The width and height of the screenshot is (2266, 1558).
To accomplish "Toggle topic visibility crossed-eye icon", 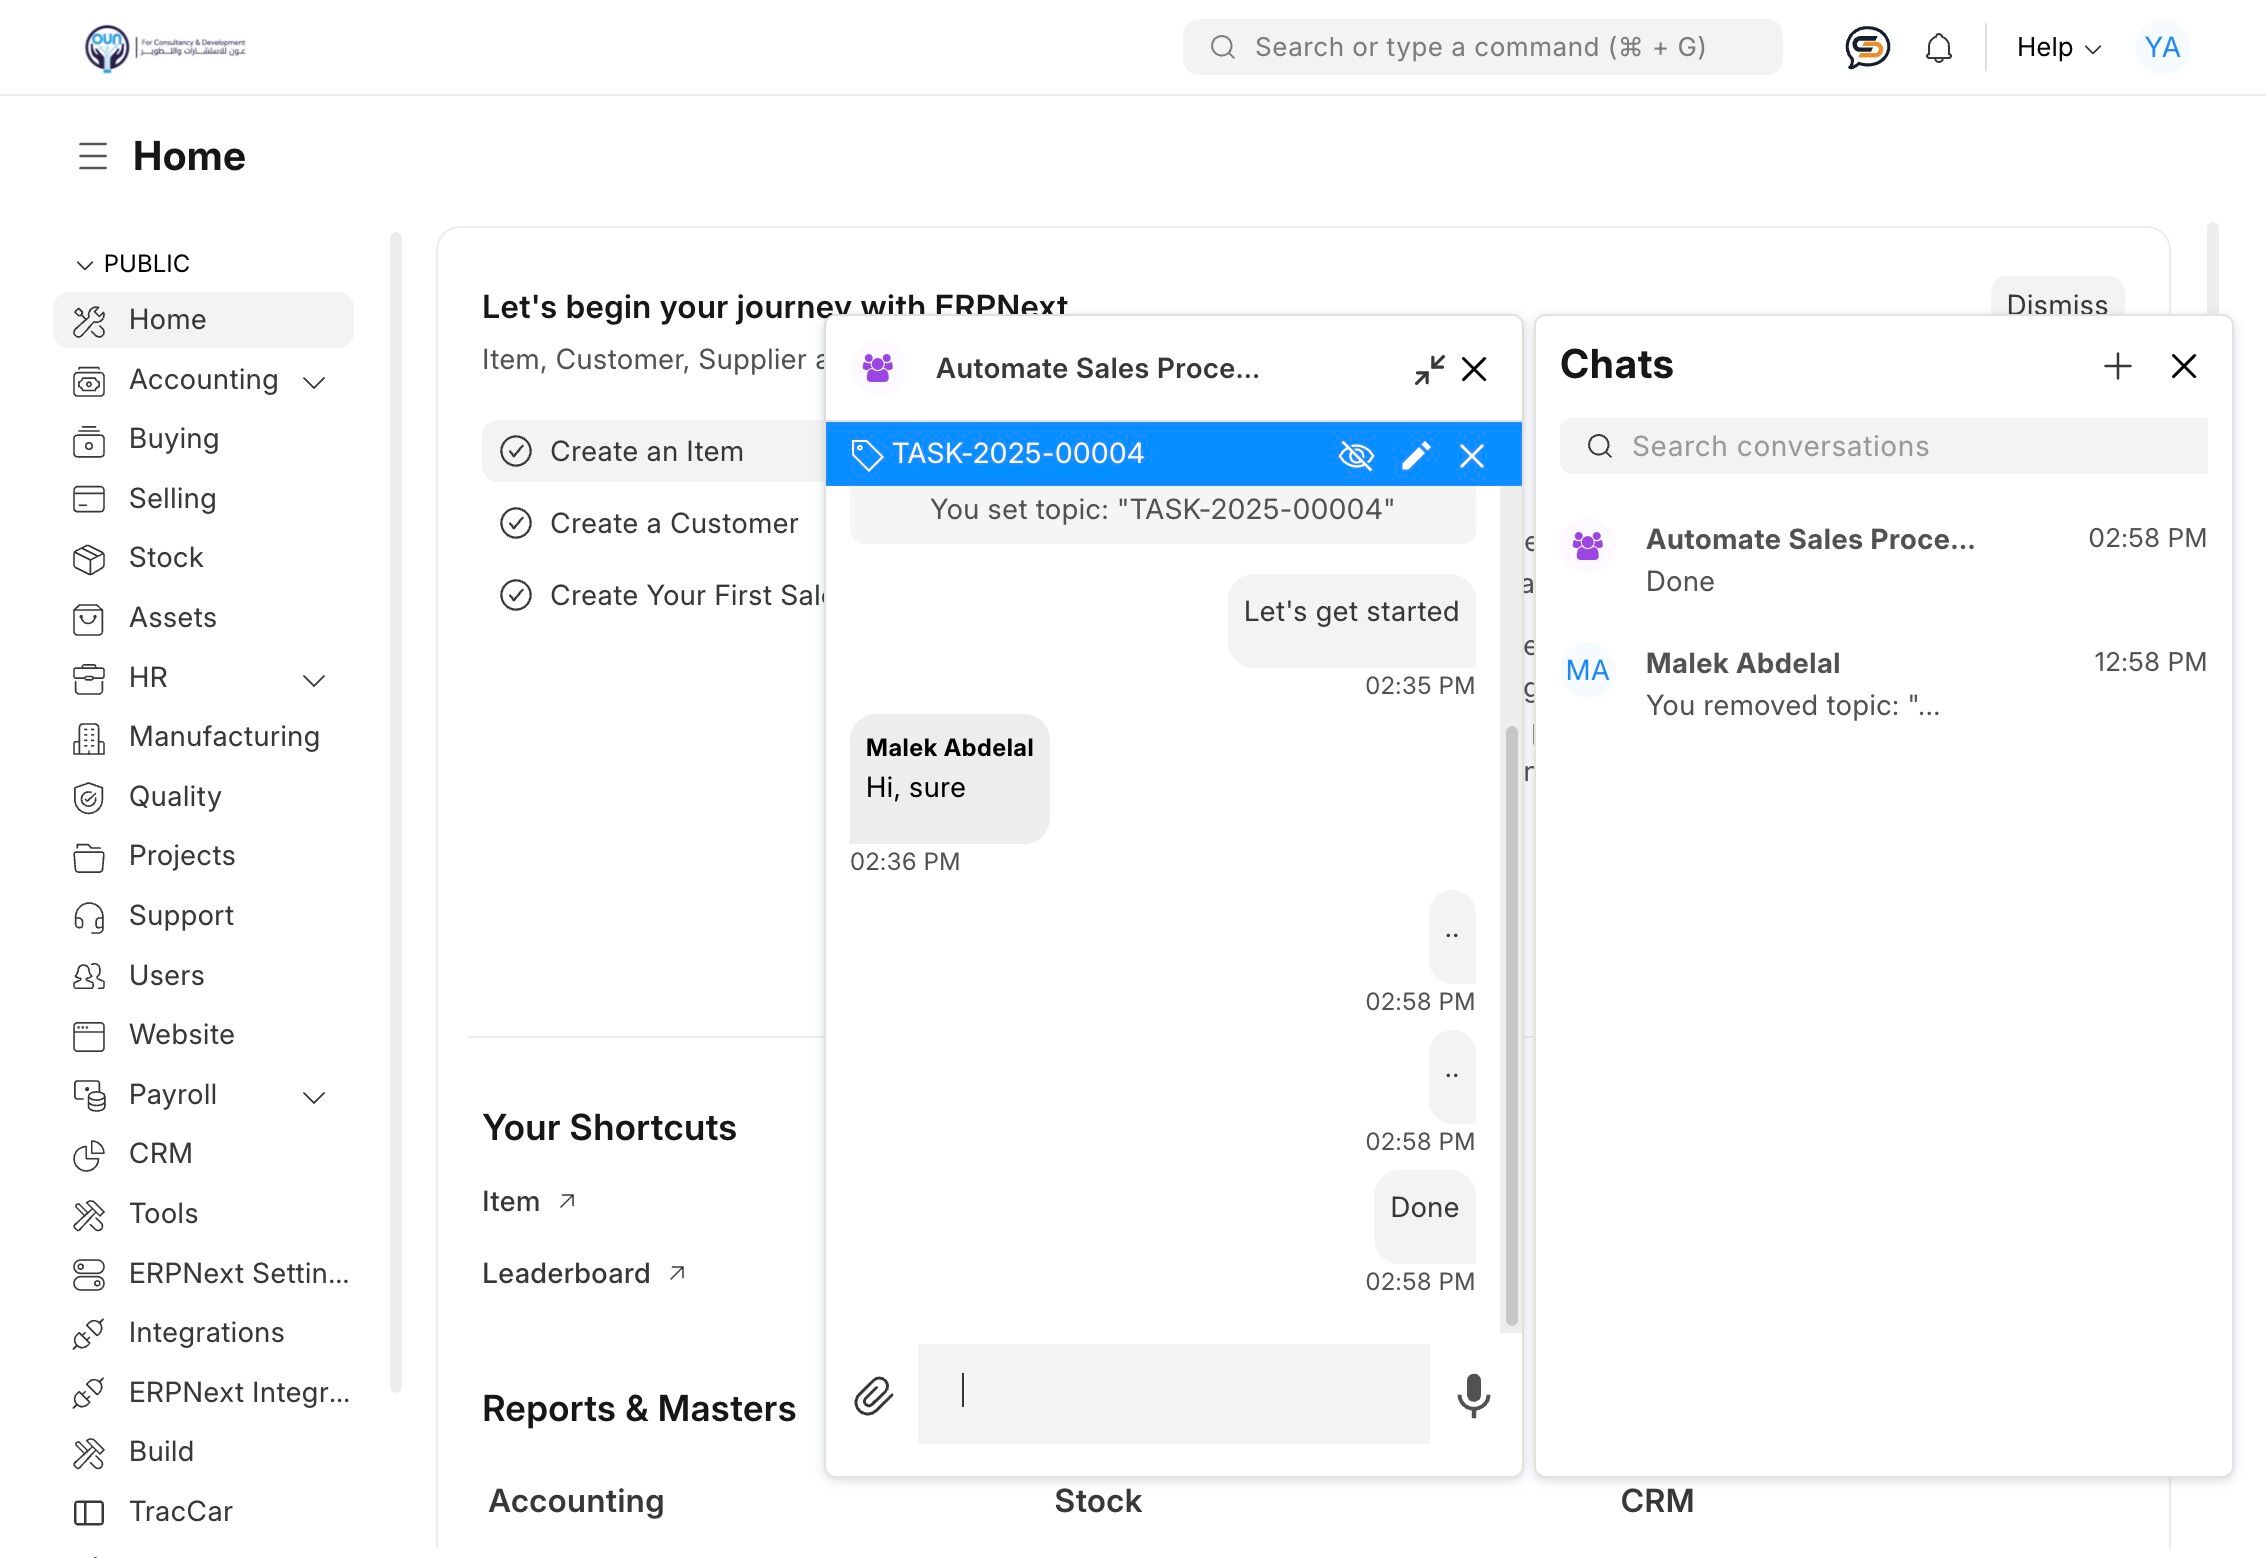I will pyautogui.click(x=1355, y=455).
